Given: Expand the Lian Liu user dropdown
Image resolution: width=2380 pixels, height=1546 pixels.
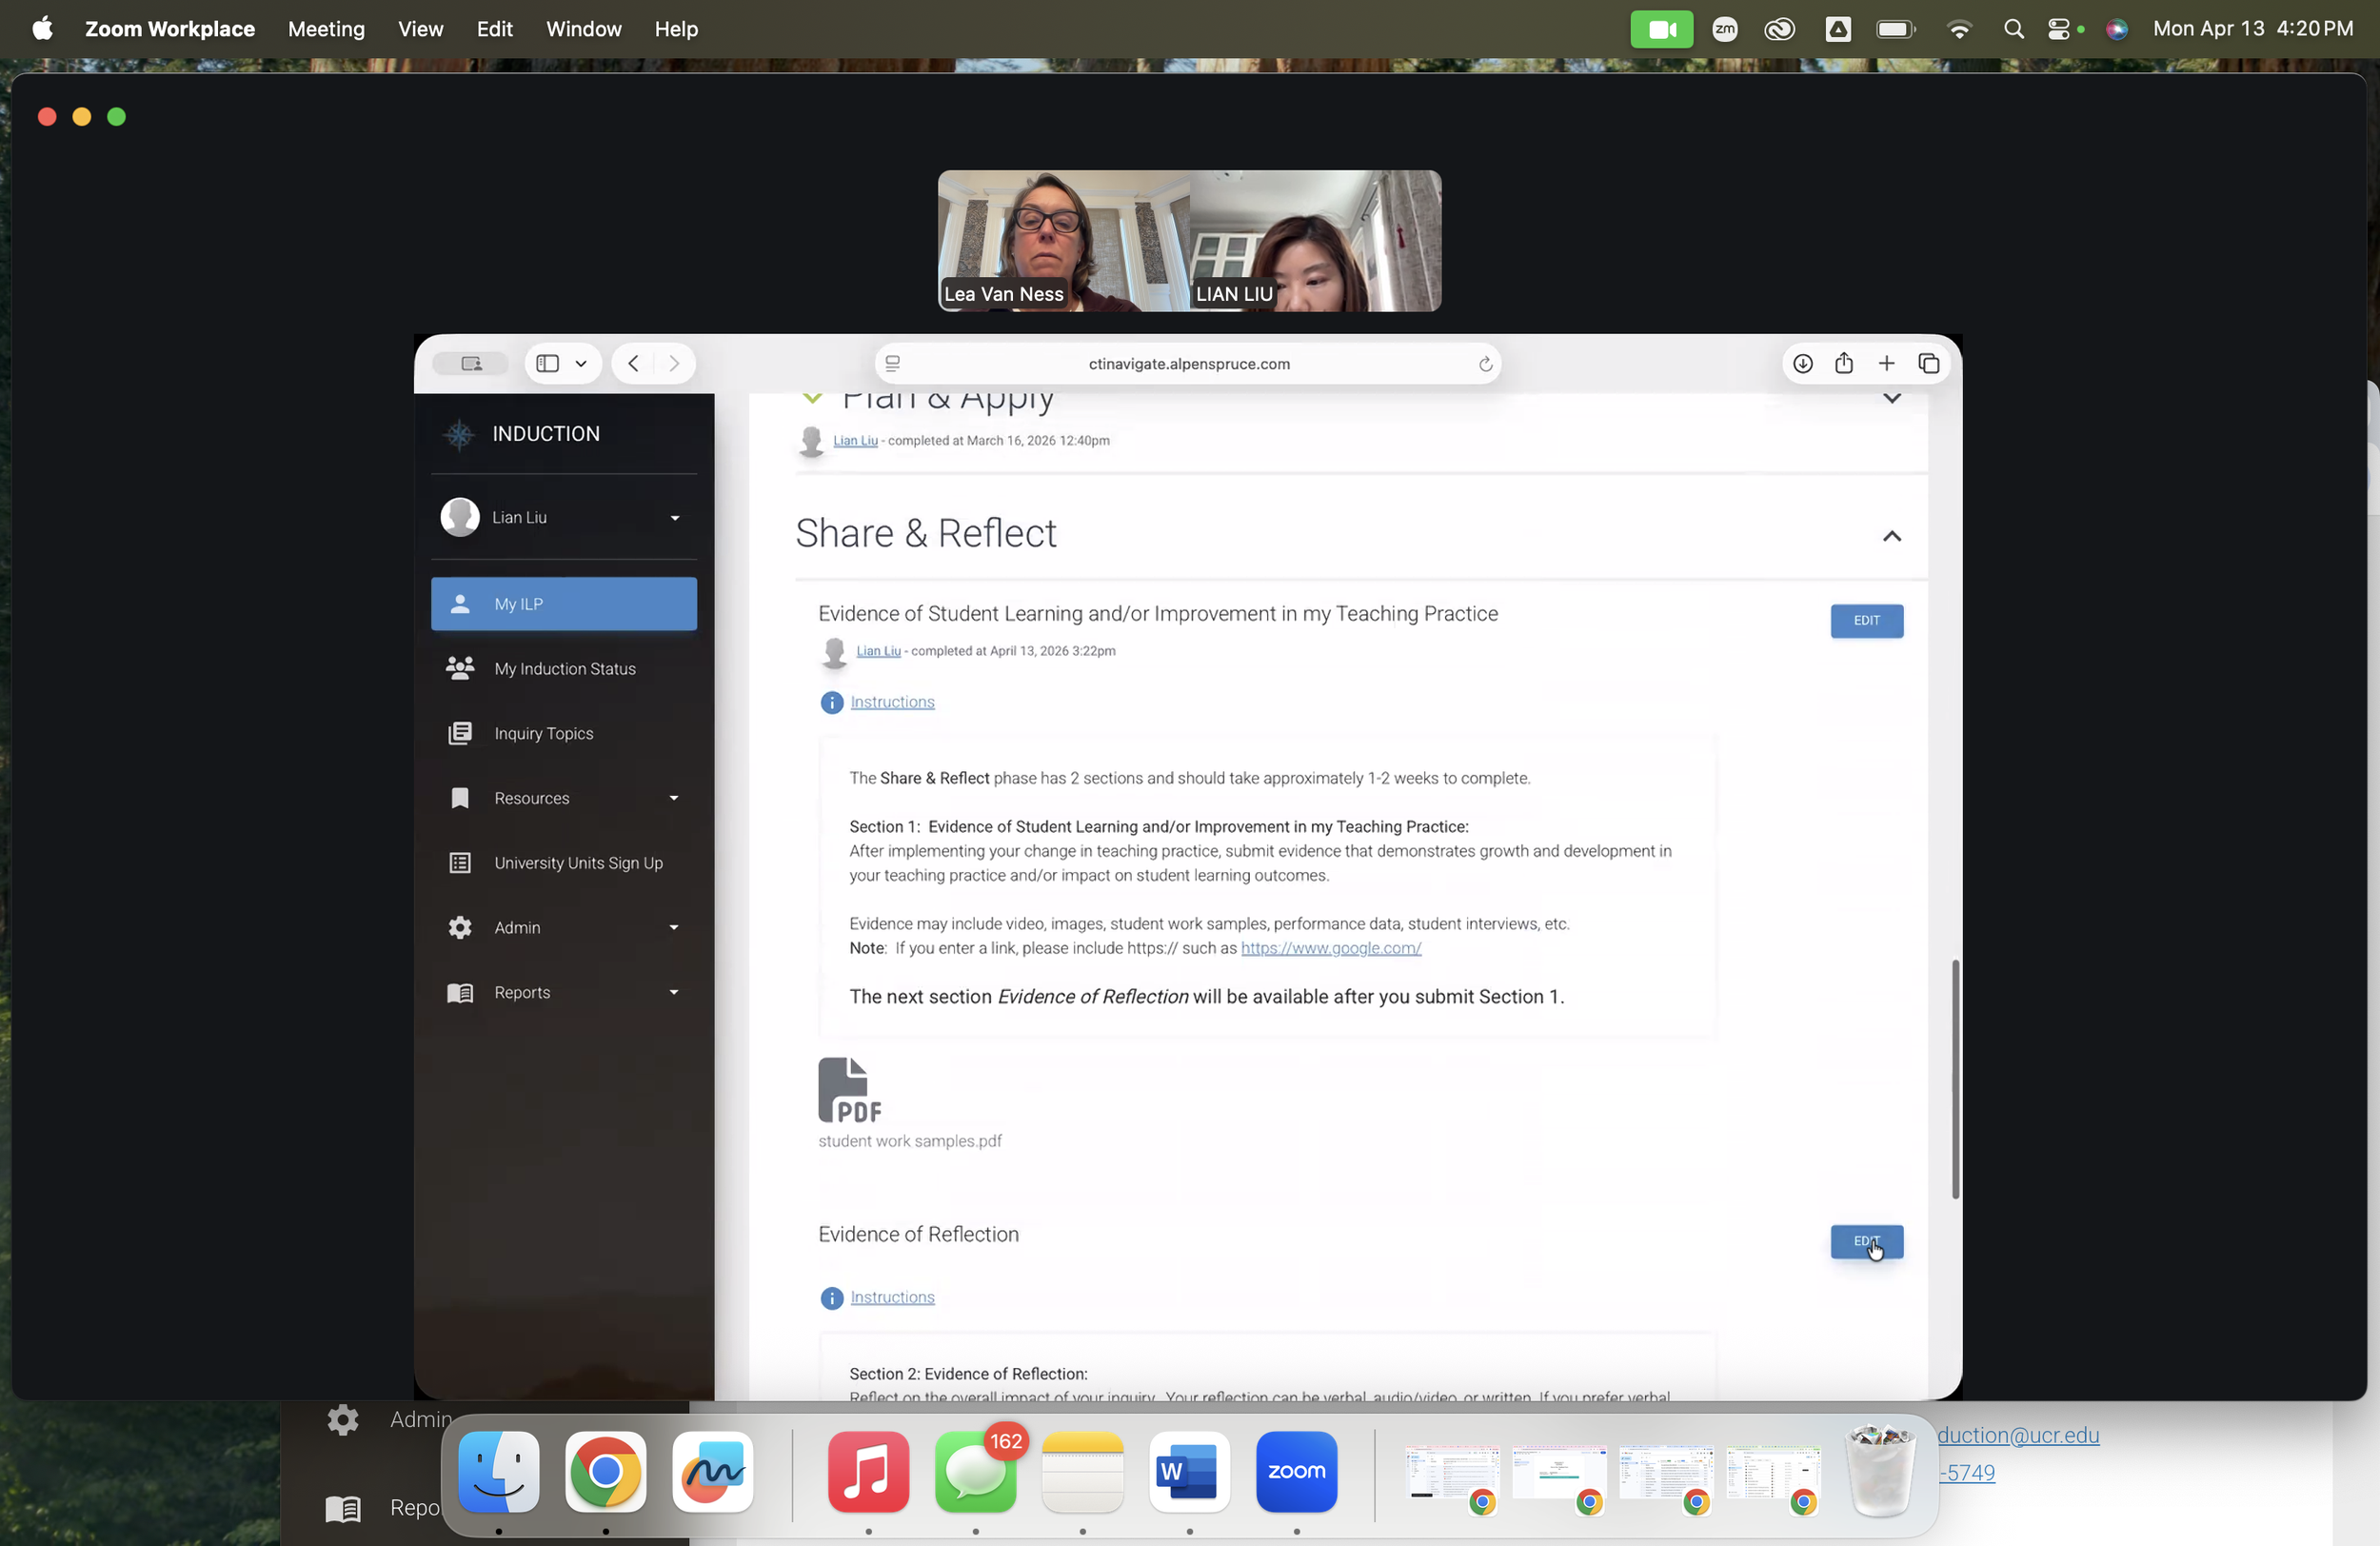Looking at the screenshot, I should (674, 518).
